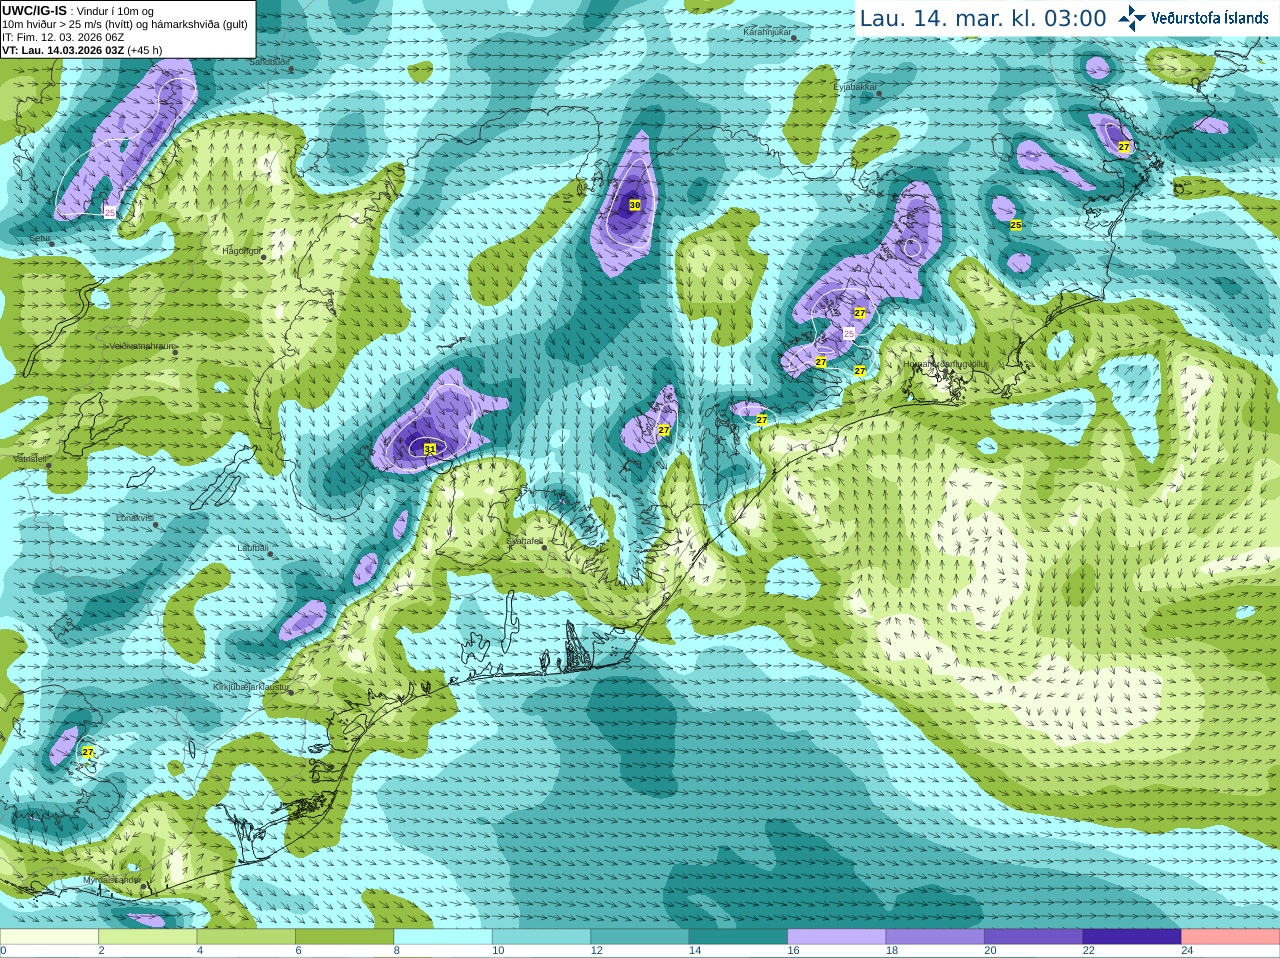Select the 12–14 m/s teal legend color

[640, 936]
